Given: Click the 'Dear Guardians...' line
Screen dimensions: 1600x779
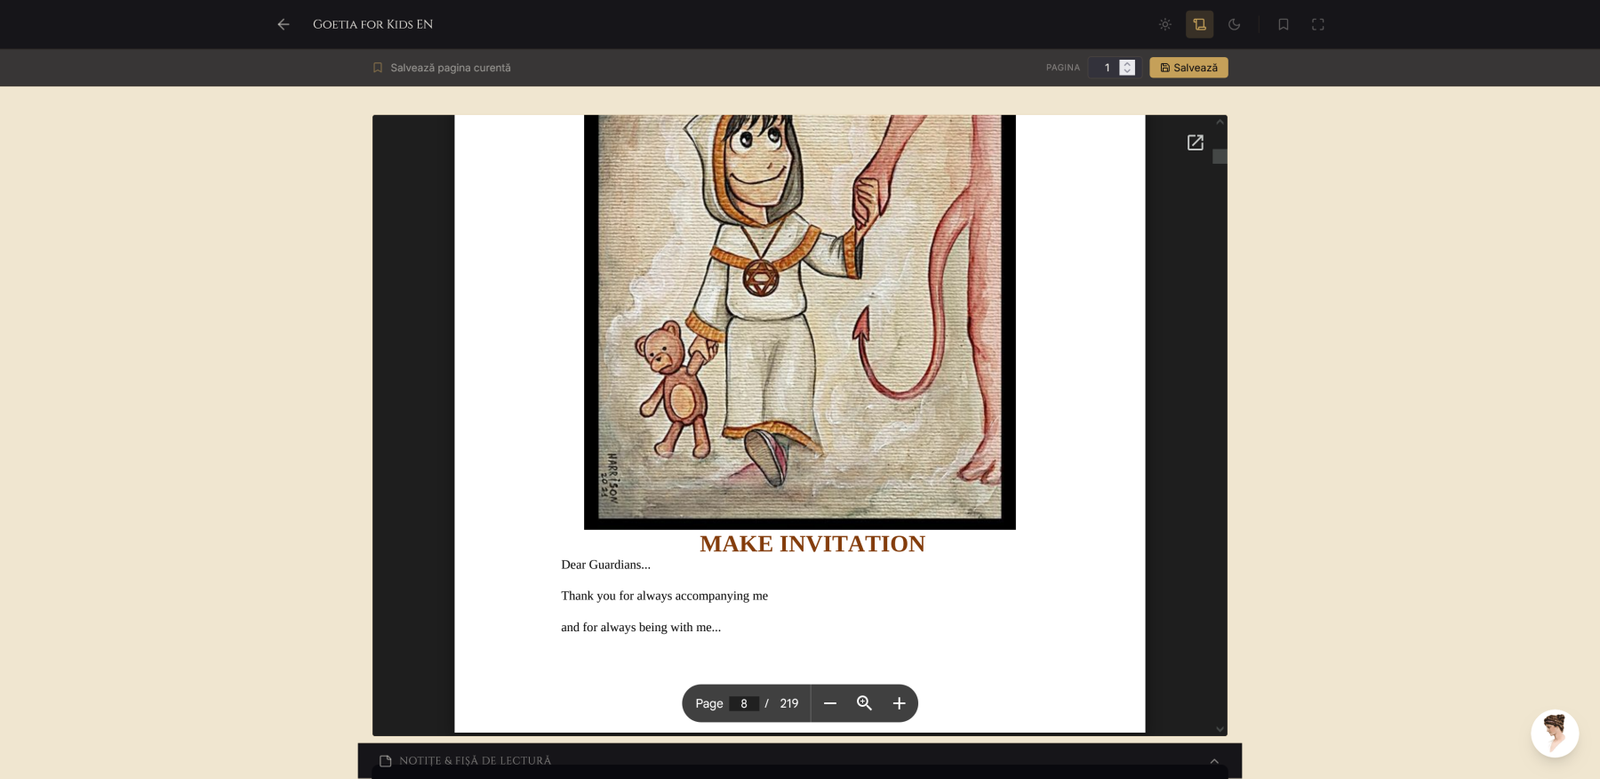Looking at the screenshot, I should [606, 565].
